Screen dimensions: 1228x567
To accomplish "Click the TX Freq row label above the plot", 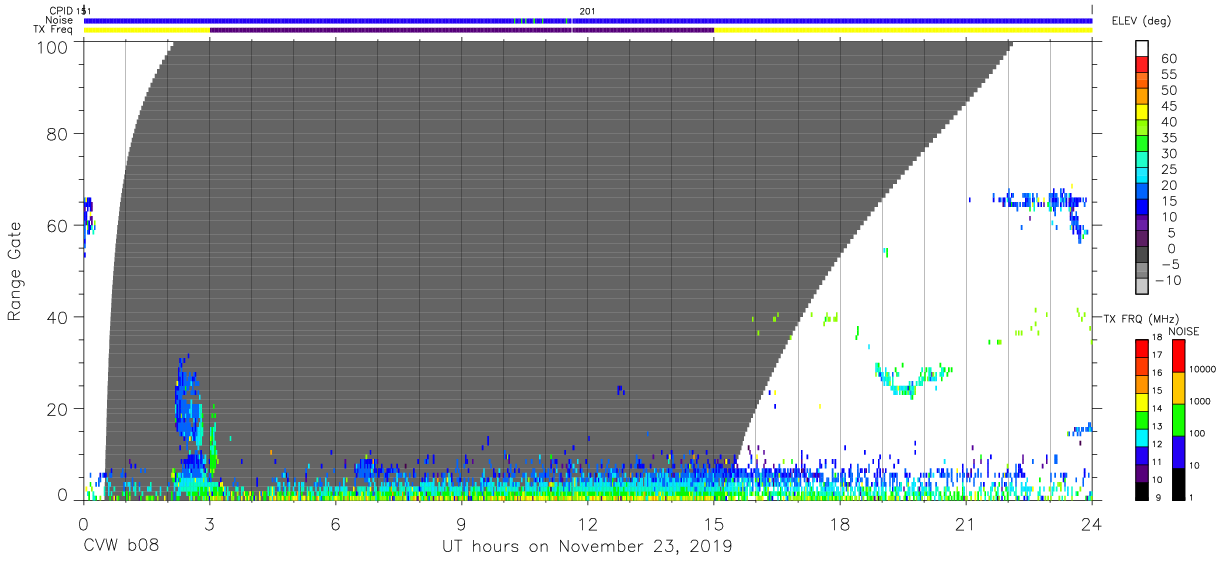I will [55, 30].
